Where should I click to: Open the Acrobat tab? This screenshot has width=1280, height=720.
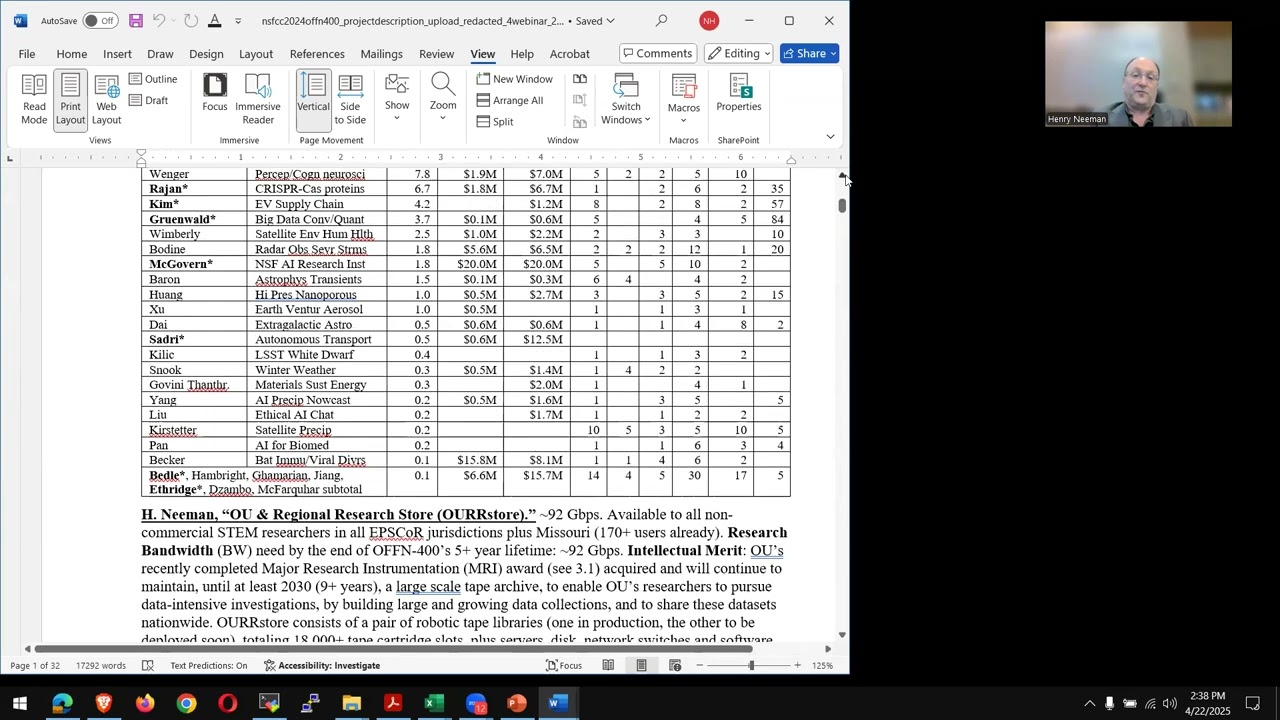569,54
